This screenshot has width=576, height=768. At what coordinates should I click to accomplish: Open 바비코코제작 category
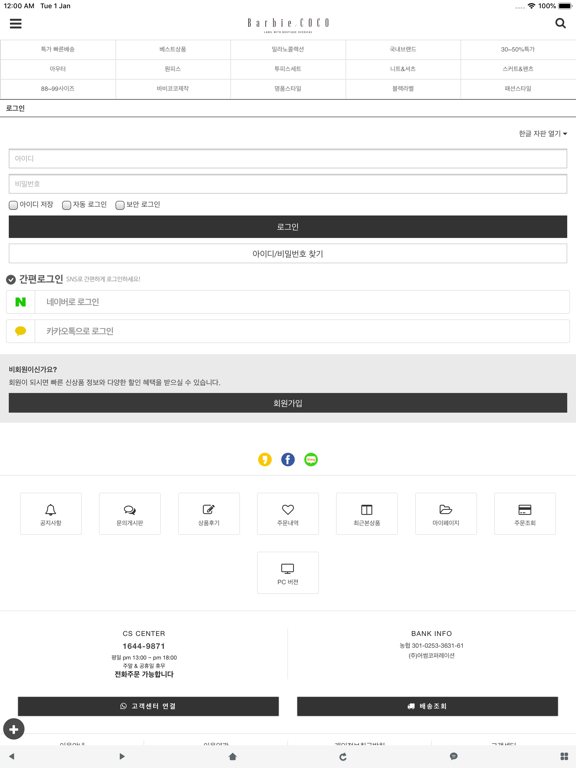pyautogui.click(x=173, y=89)
